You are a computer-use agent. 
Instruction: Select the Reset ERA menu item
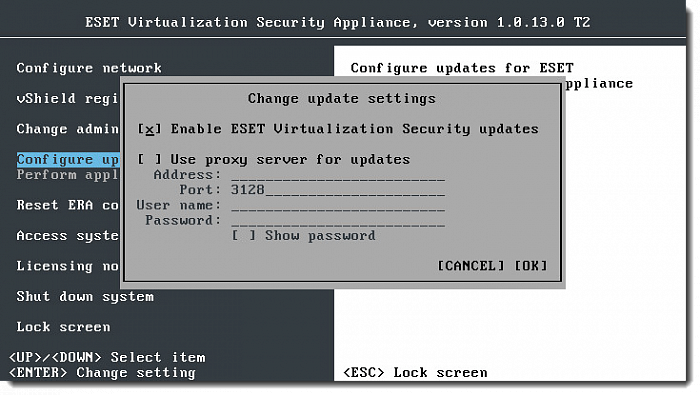[x=67, y=205]
